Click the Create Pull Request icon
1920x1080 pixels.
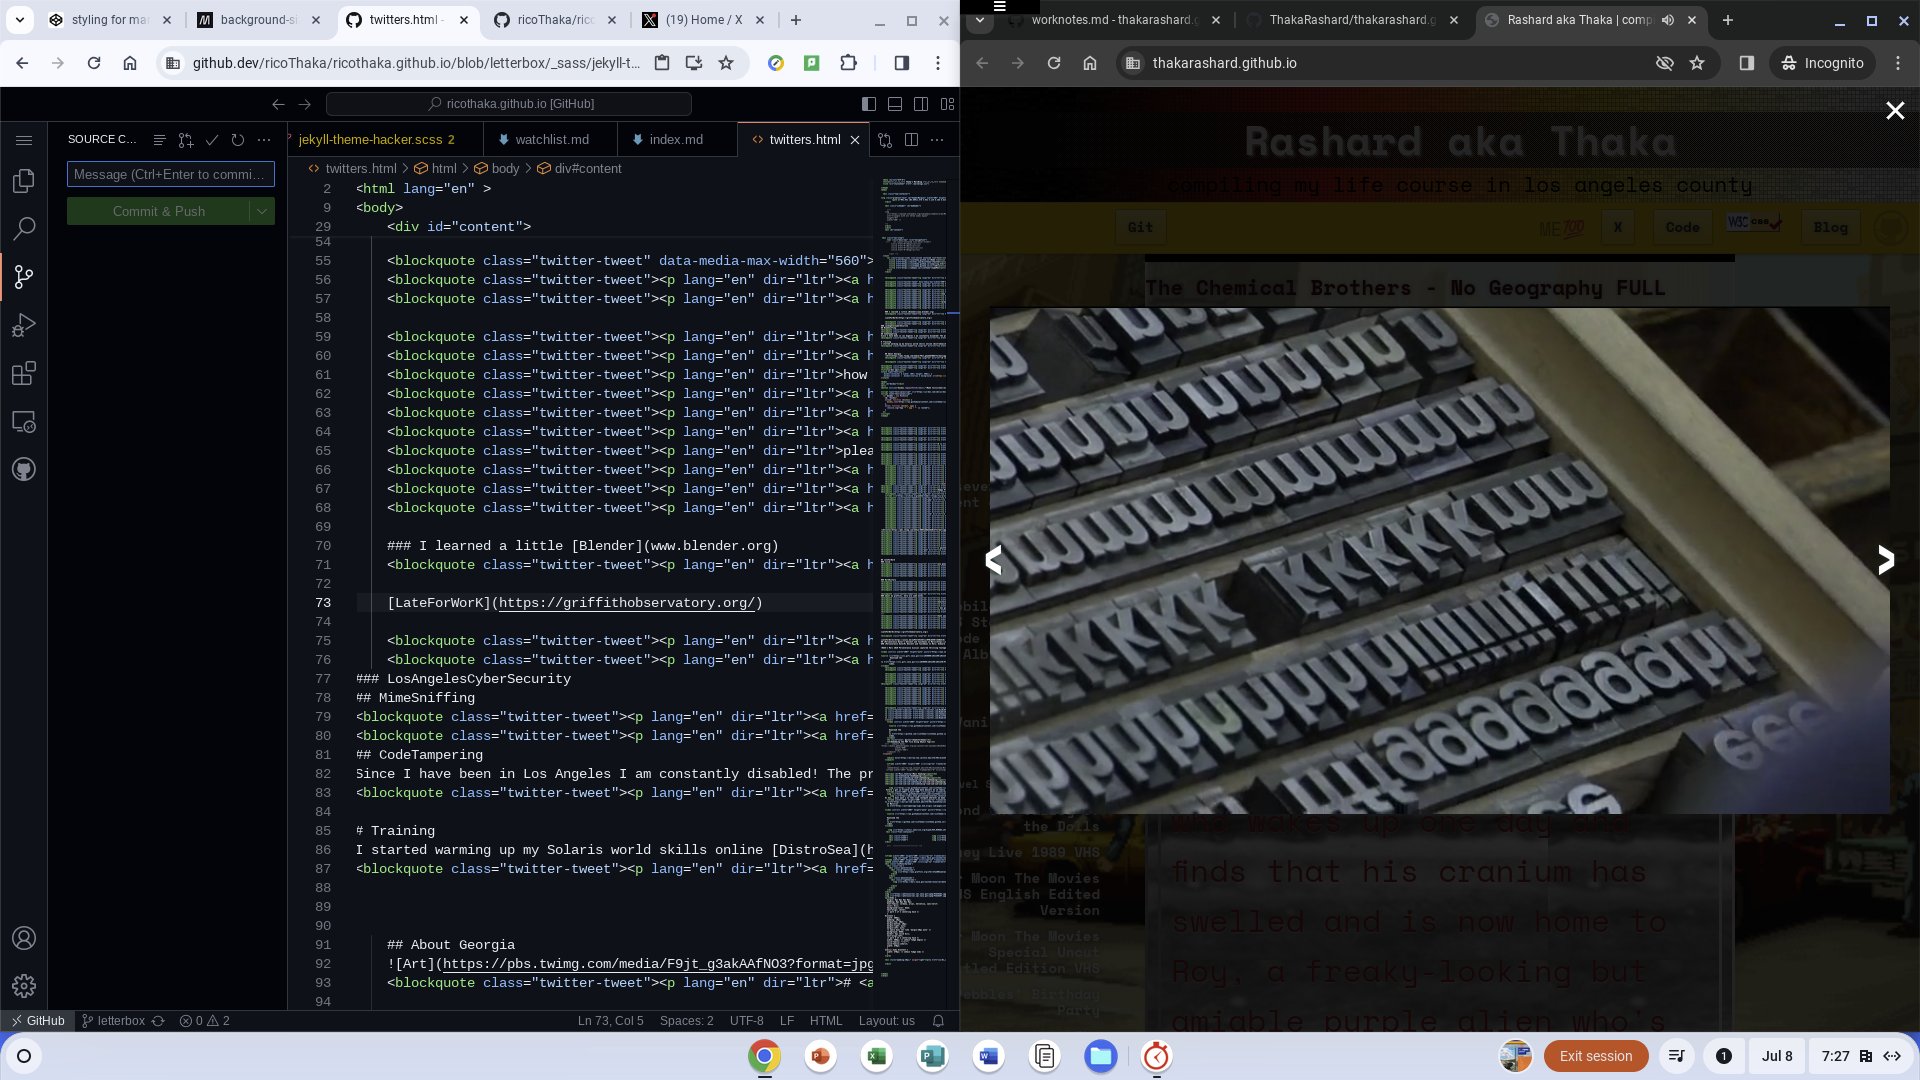click(185, 140)
